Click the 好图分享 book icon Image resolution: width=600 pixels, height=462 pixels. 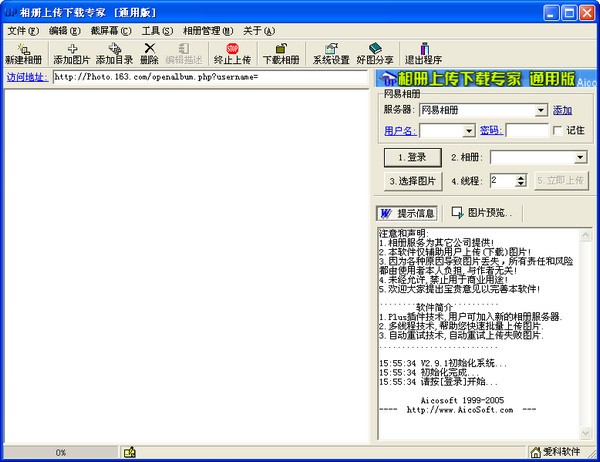375,48
